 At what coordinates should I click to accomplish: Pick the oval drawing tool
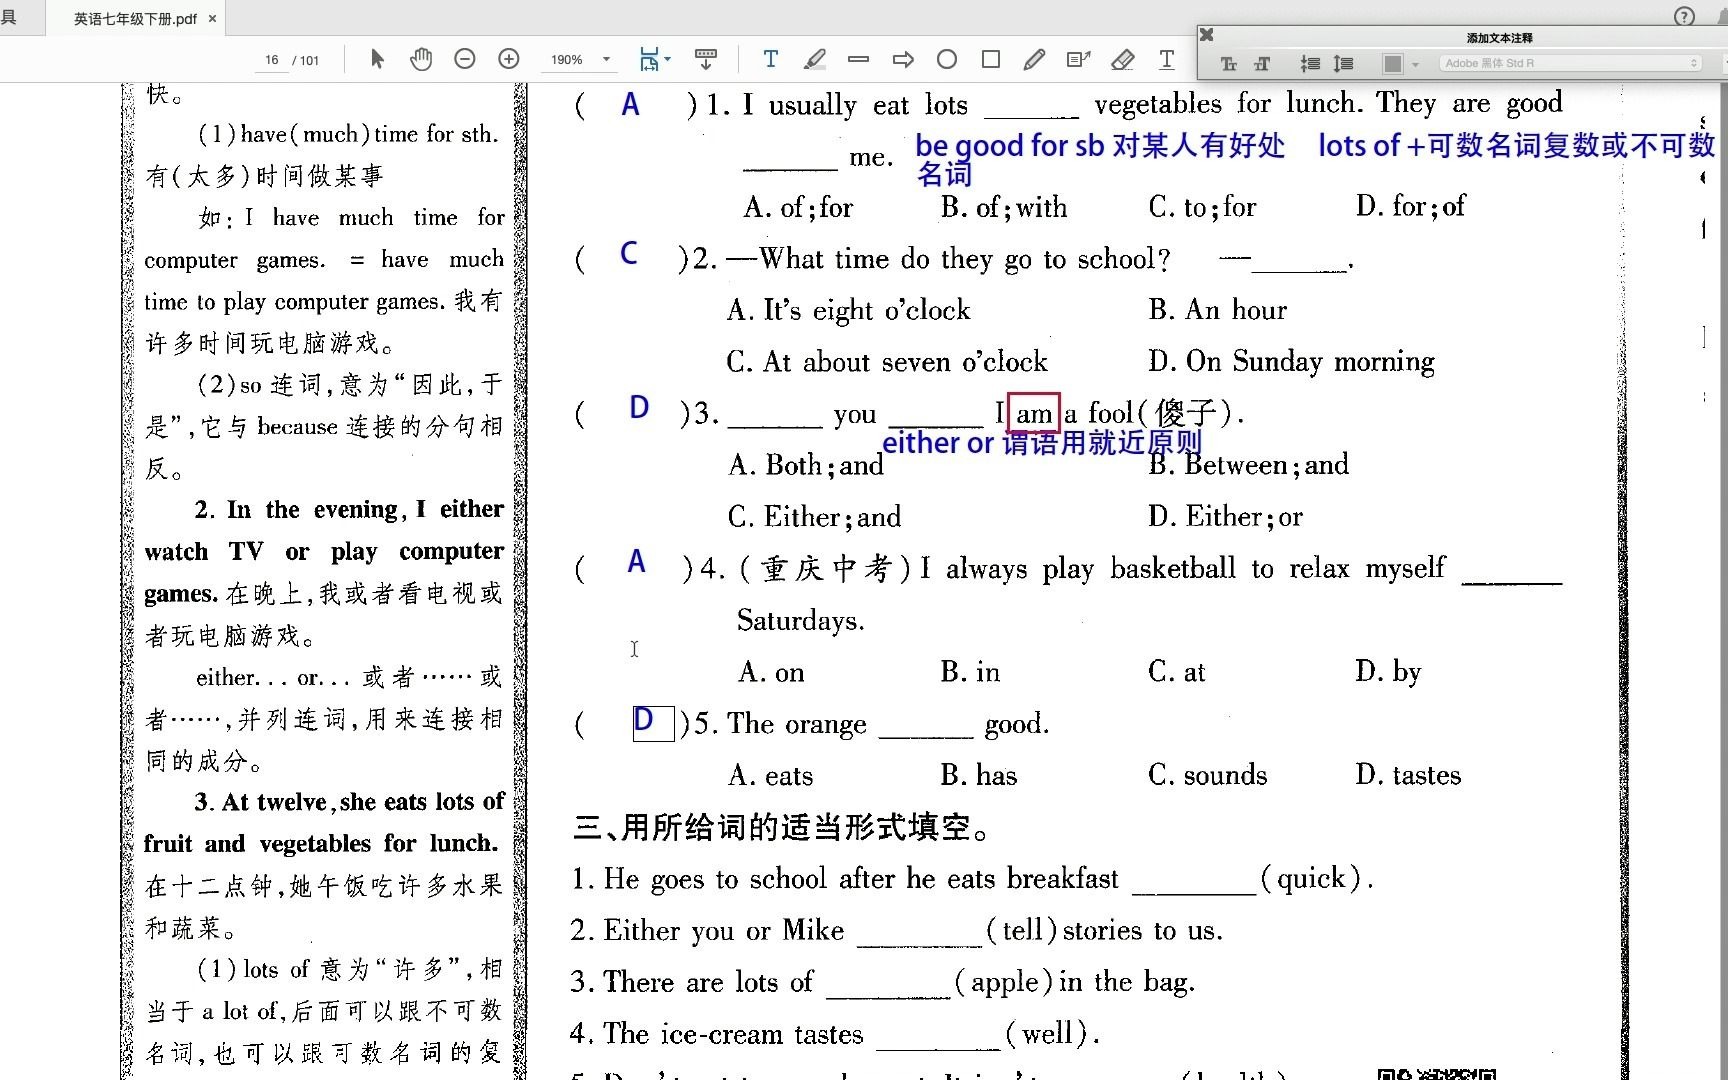pyautogui.click(x=947, y=59)
